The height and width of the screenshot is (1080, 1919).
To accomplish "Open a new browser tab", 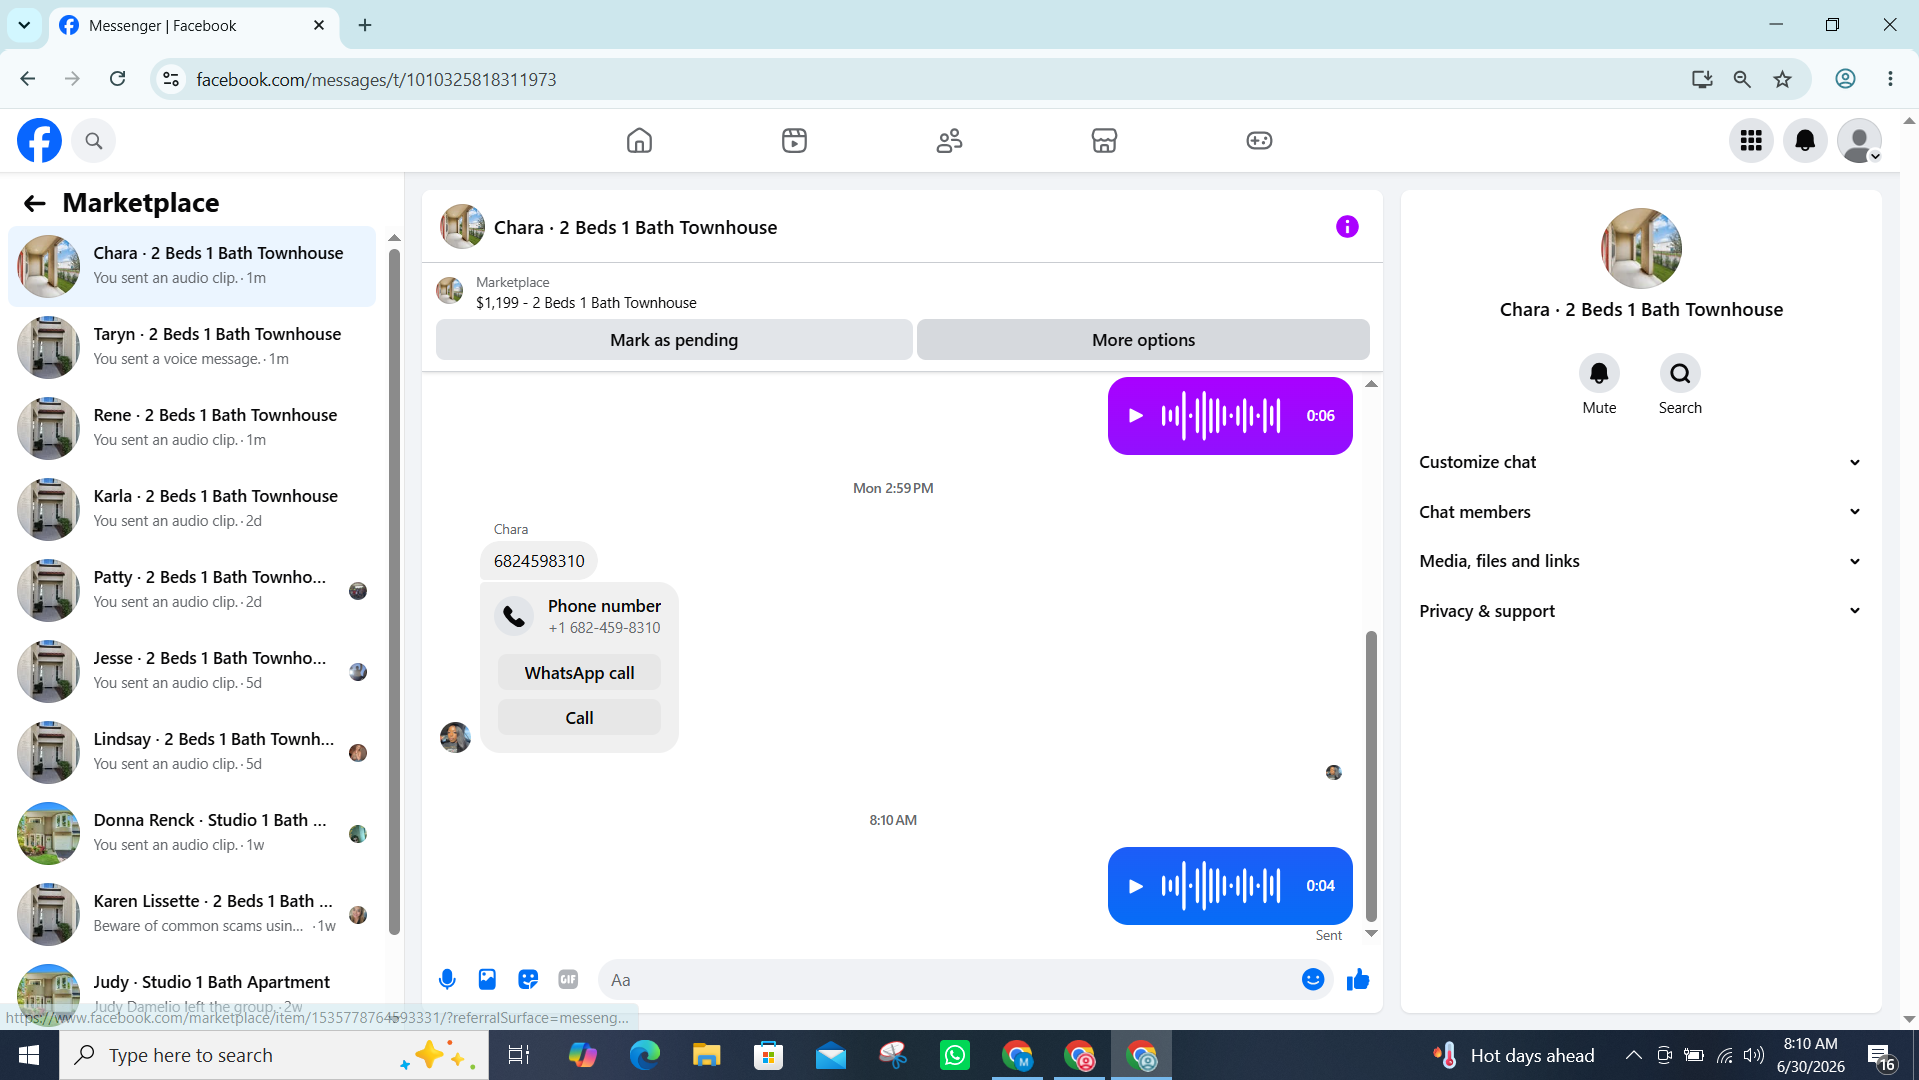I will 365,25.
